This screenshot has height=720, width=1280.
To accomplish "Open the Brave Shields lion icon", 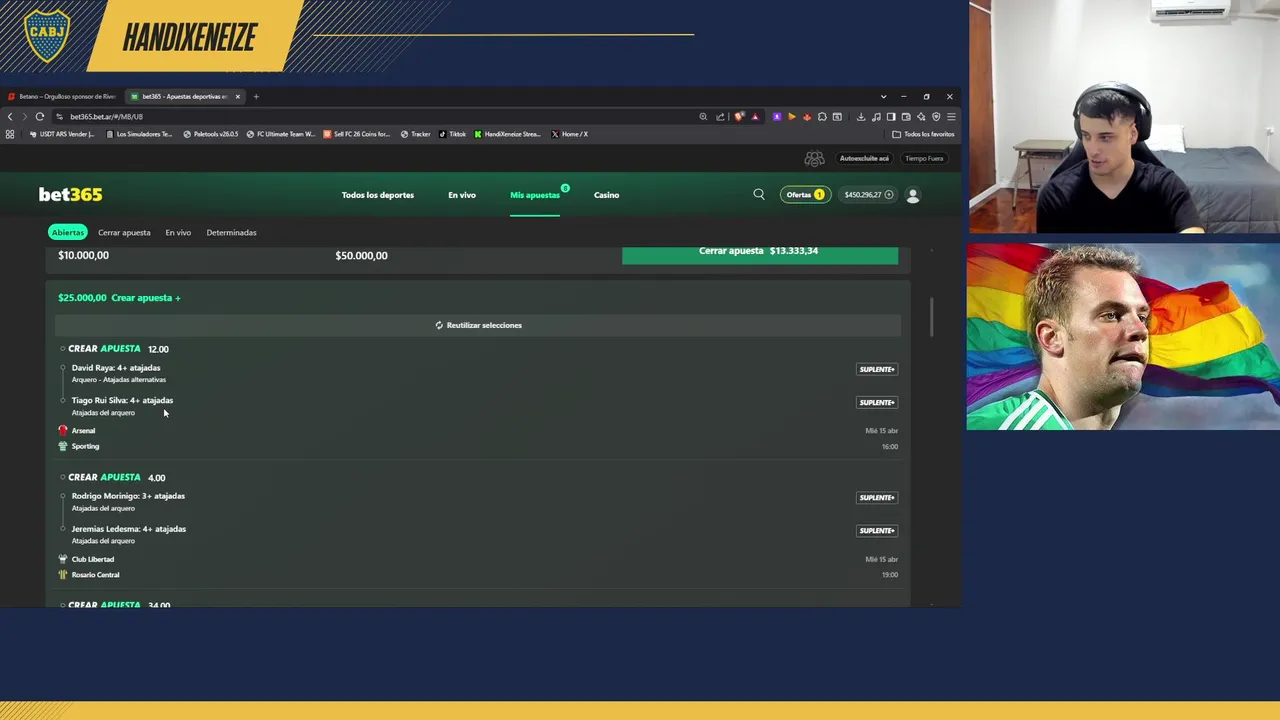I will point(739,116).
